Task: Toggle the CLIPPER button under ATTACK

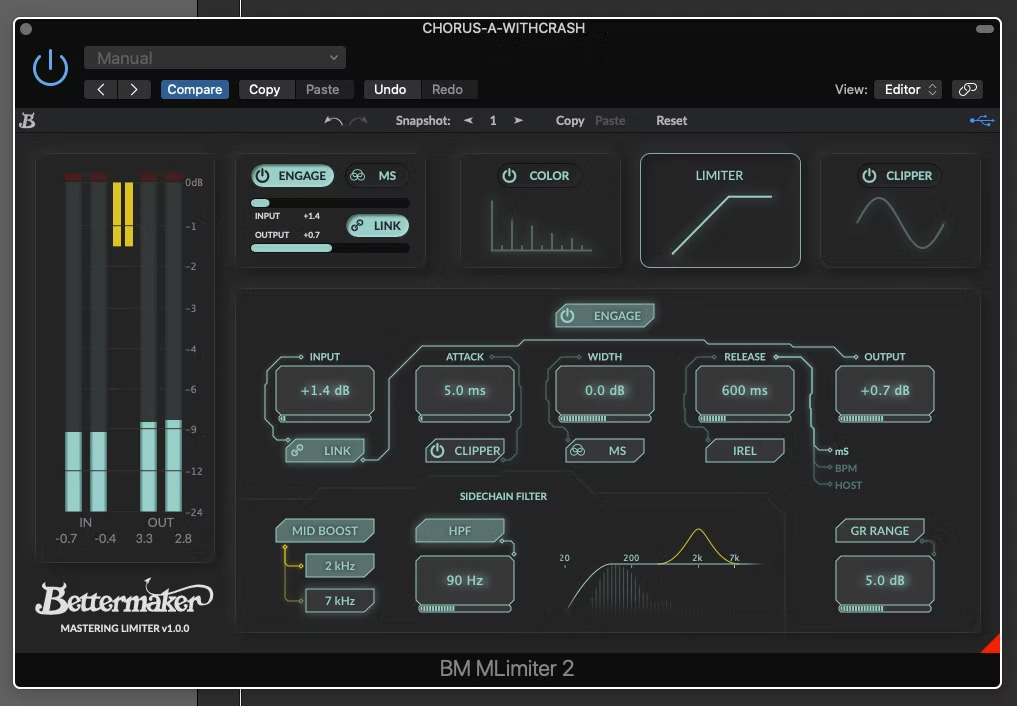Action: [465, 451]
